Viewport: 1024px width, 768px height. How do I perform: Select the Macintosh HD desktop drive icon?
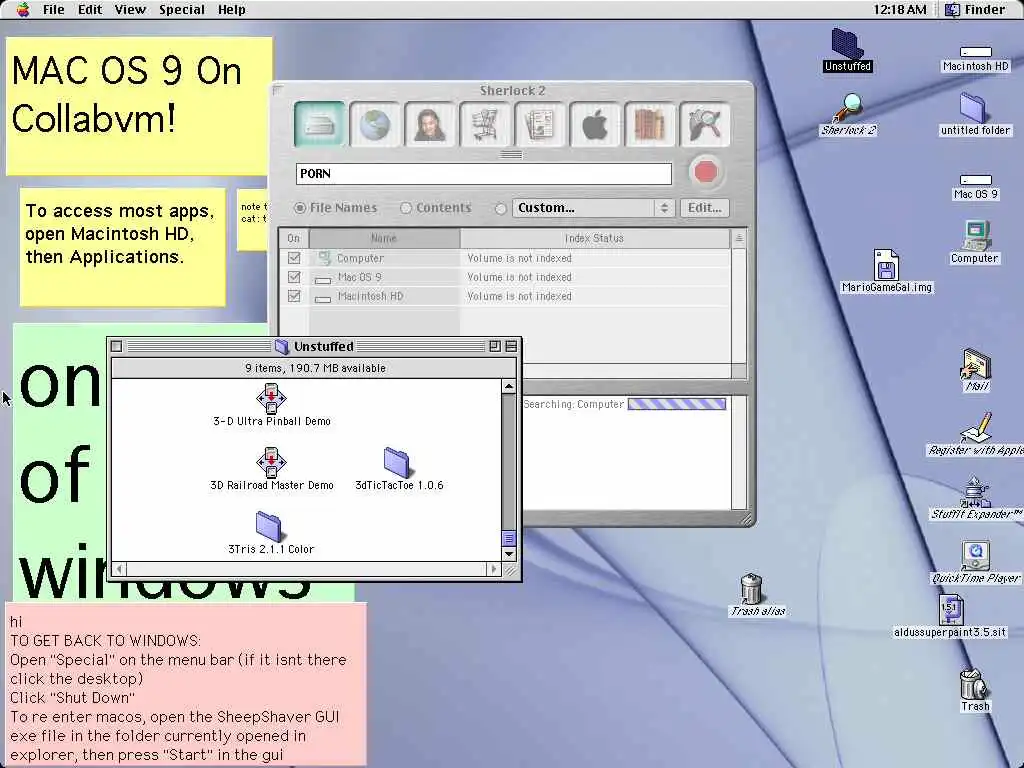(976, 58)
